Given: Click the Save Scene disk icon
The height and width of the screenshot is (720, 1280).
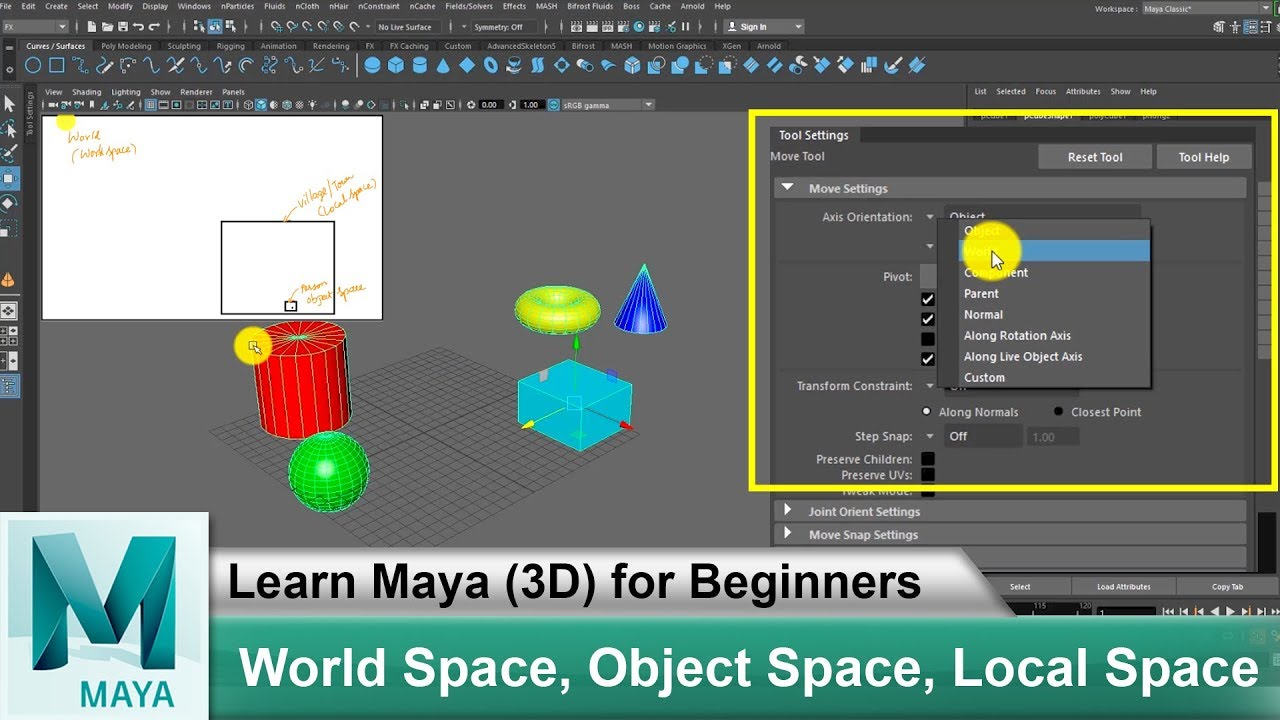Looking at the screenshot, I should (122, 27).
